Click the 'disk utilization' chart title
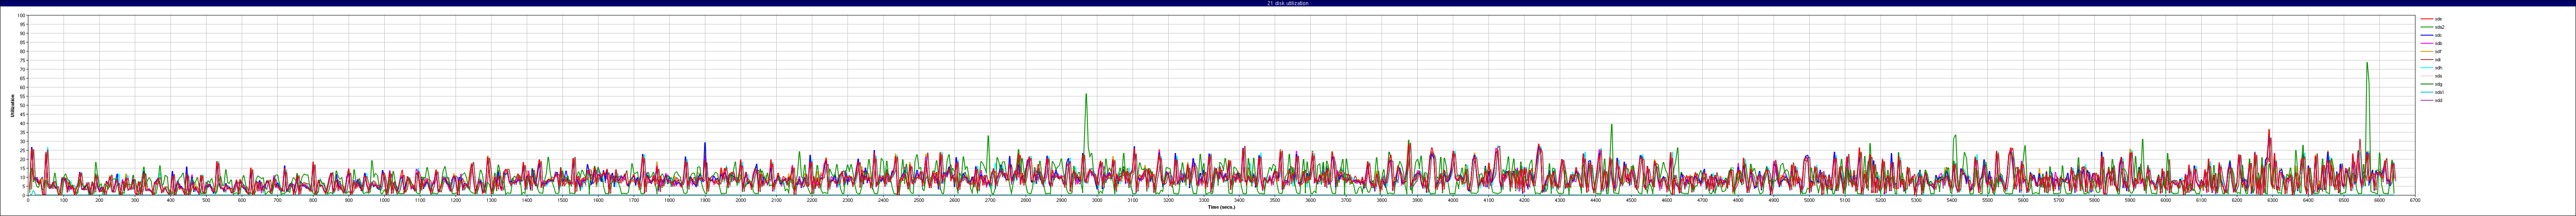2576x216 pixels. [1287, 3]
